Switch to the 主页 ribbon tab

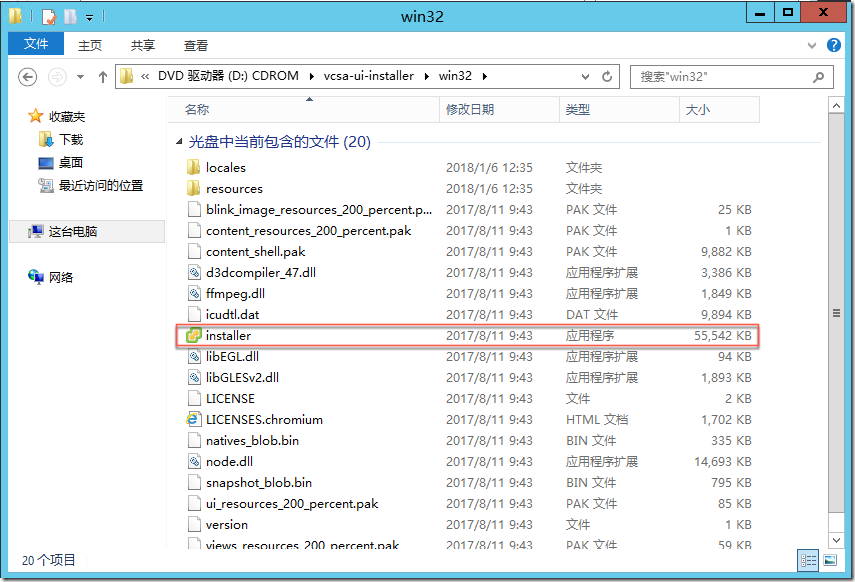(x=90, y=45)
